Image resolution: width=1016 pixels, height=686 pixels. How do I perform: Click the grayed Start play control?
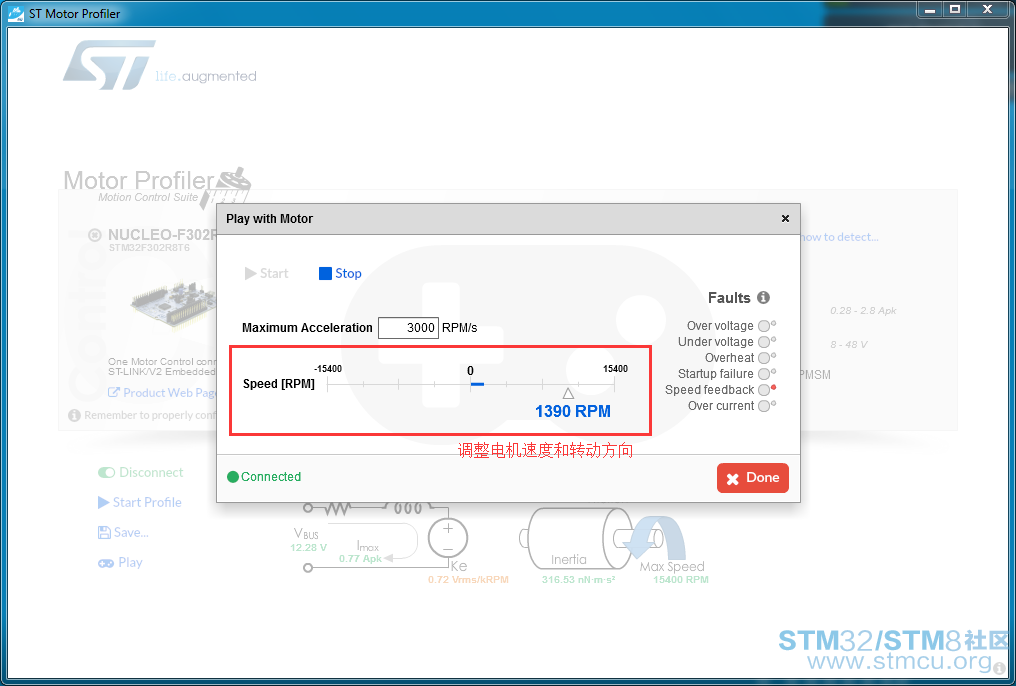[266, 273]
